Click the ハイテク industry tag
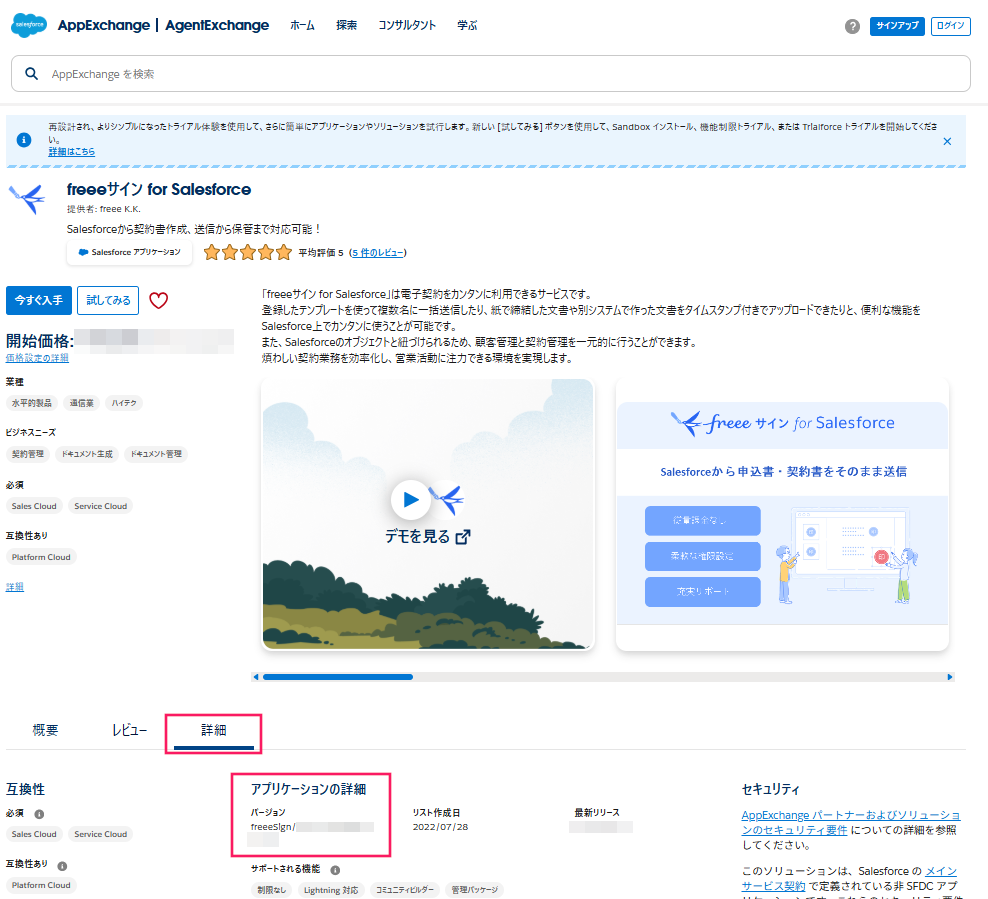The height and width of the screenshot is (899, 988). [x=124, y=403]
